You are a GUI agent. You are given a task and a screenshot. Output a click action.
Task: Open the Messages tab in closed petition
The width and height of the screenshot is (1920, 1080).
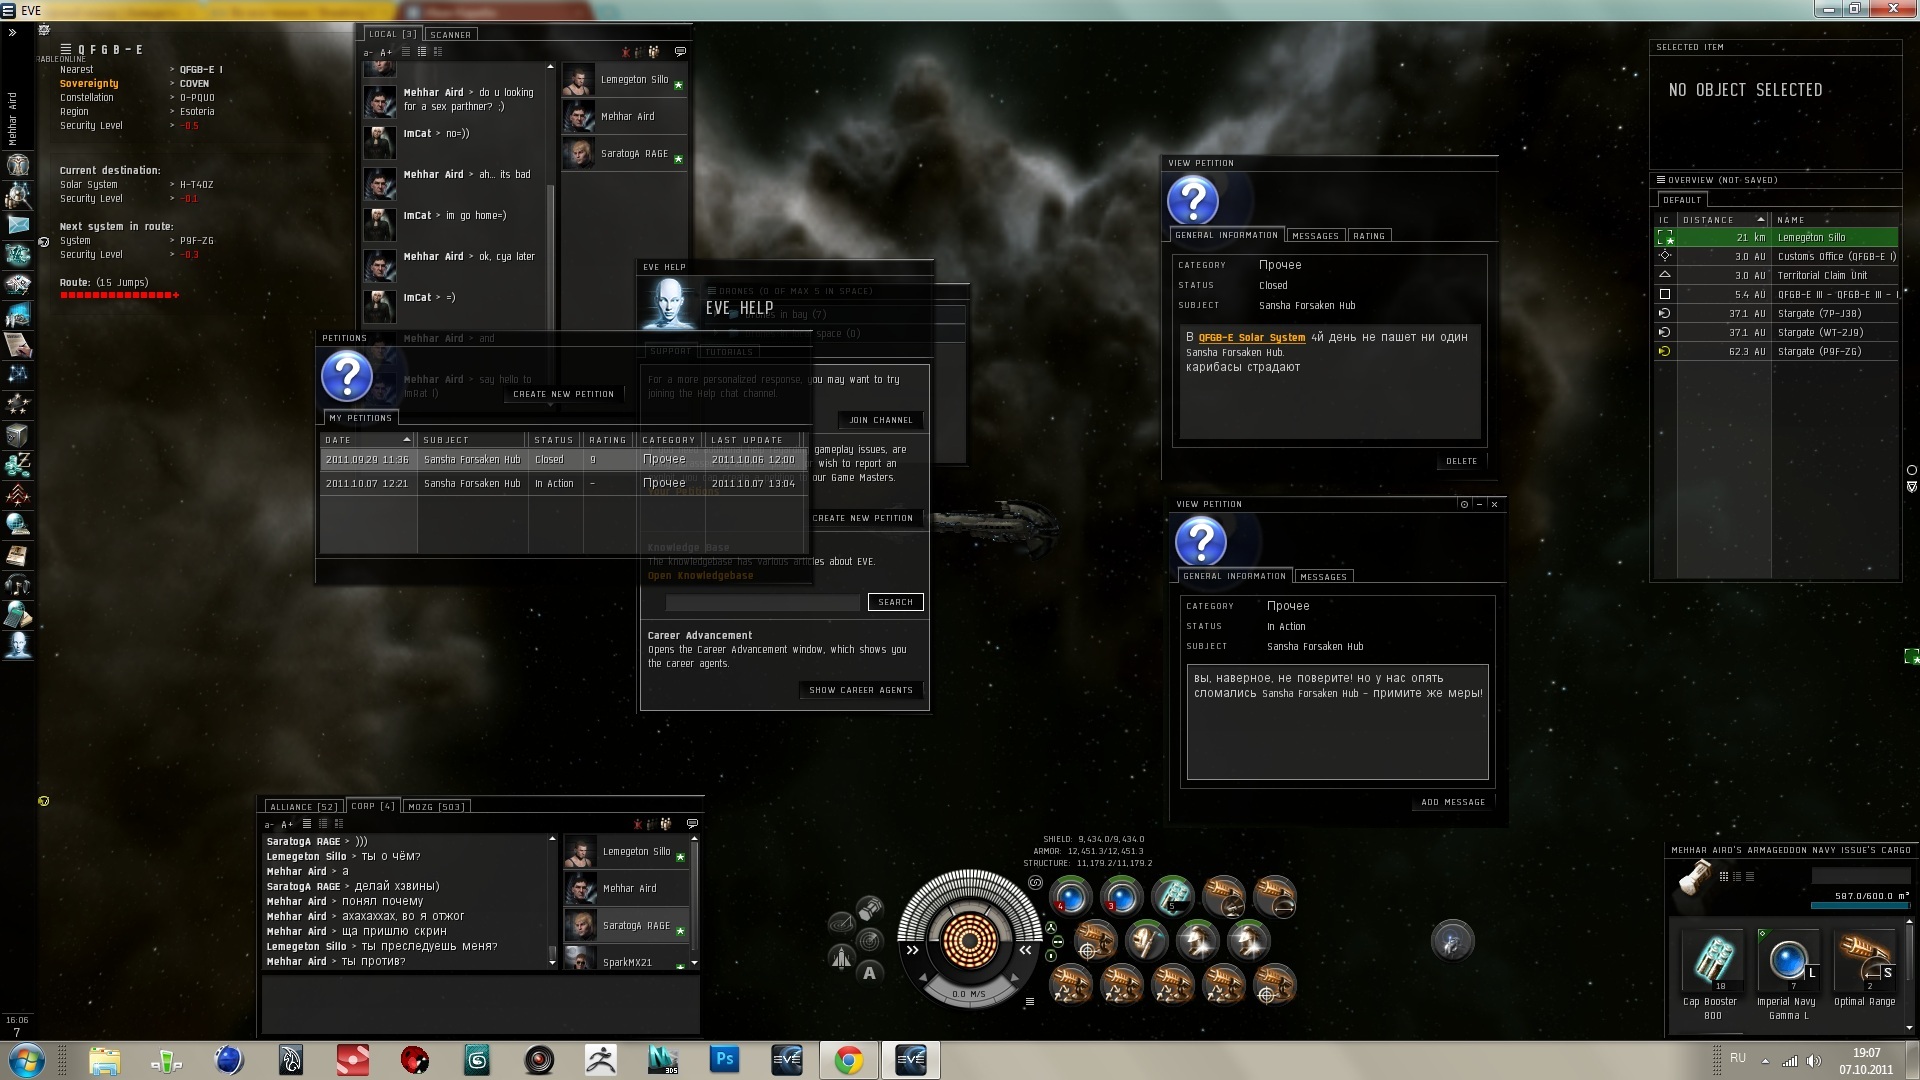pyautogui.click(x=1315, y=236)
